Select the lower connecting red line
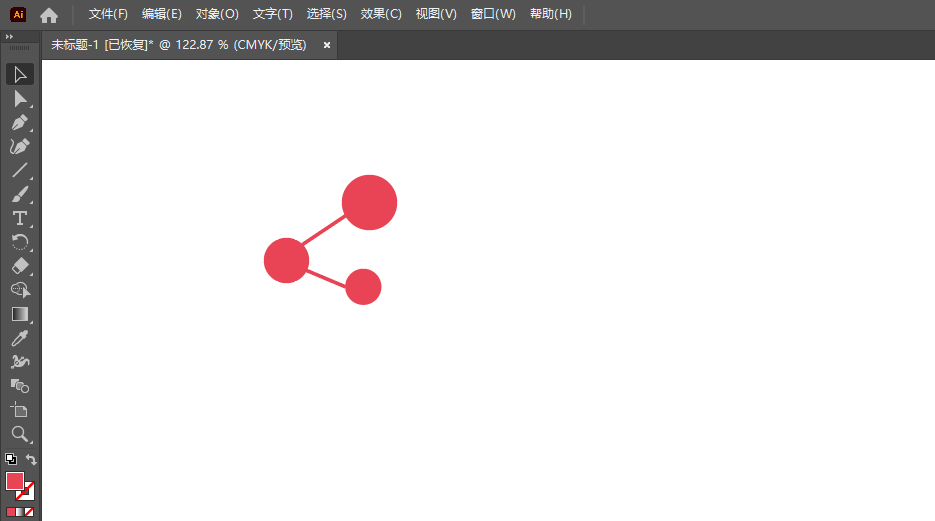The width and height of the screenshot is (935, 521). (x=326, y=279)
